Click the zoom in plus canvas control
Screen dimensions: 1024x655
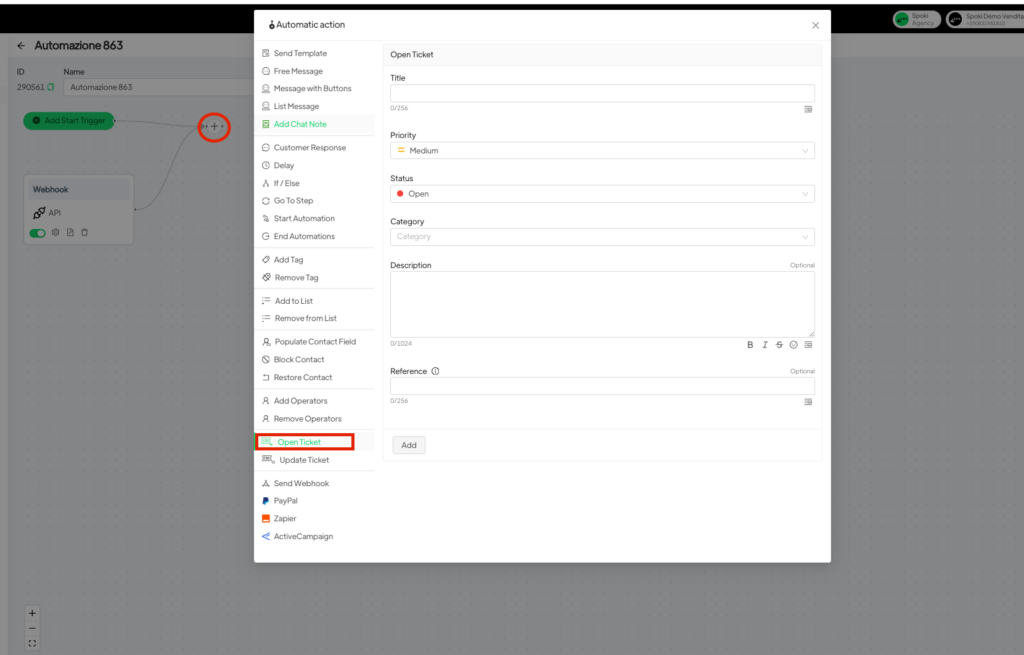click(32, 613)
